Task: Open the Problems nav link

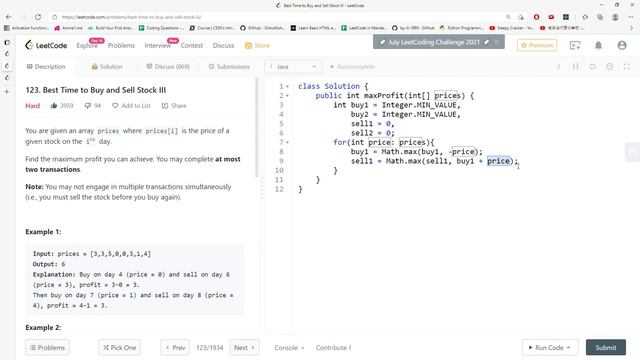Action: 121,45
